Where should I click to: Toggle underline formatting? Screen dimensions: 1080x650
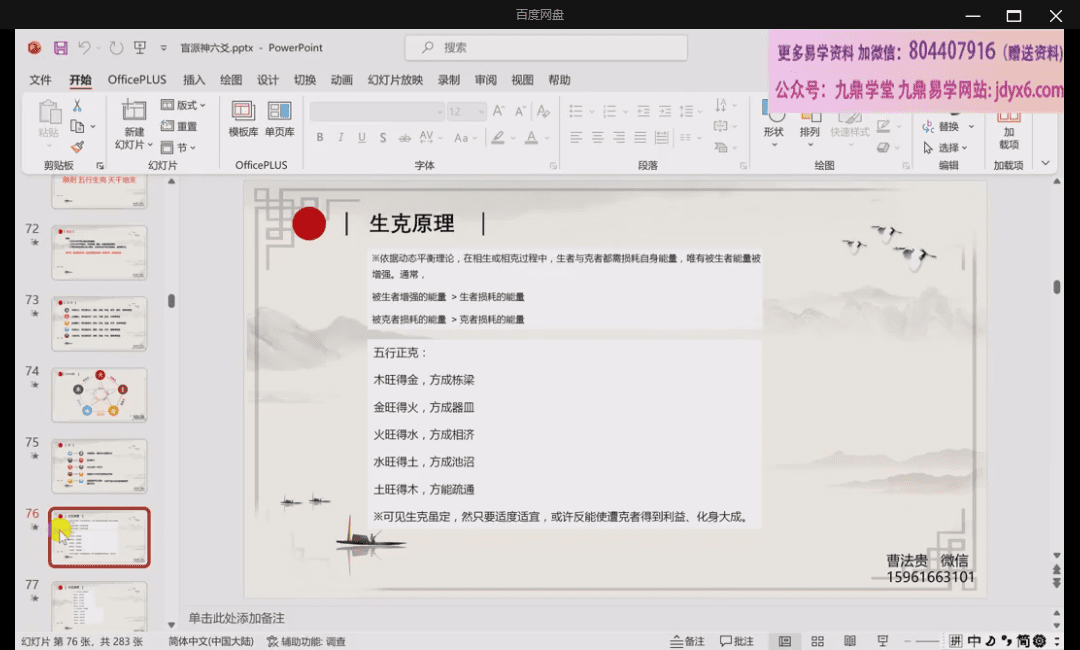click(x=362, y=138)
